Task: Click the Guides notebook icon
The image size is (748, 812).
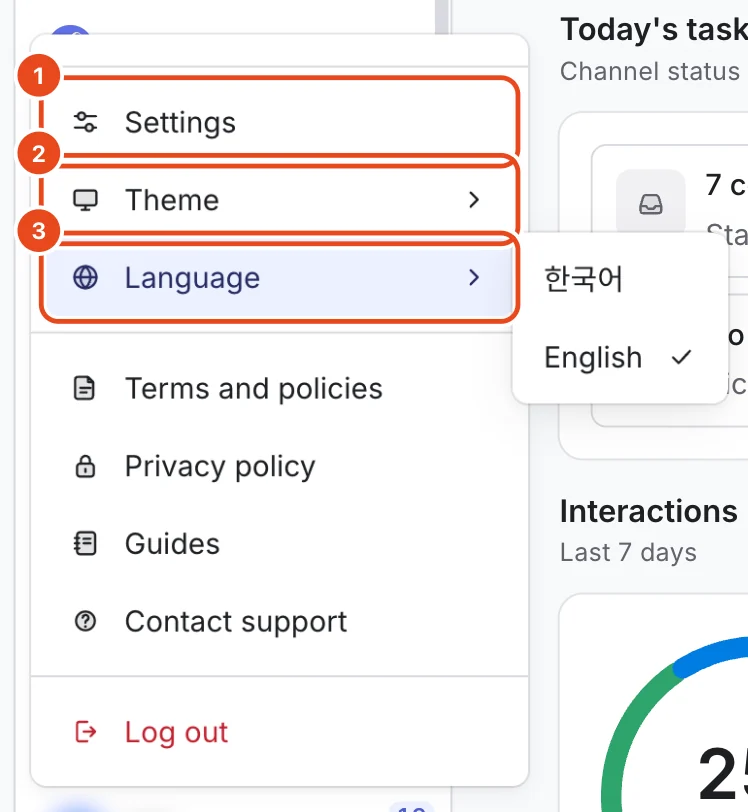Action: click(85, 544)
